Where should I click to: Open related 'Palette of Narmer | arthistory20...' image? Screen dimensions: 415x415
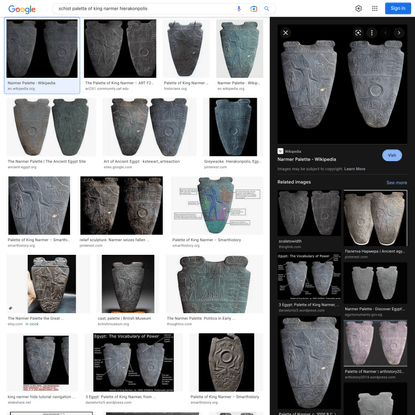[x=375, y=343]
